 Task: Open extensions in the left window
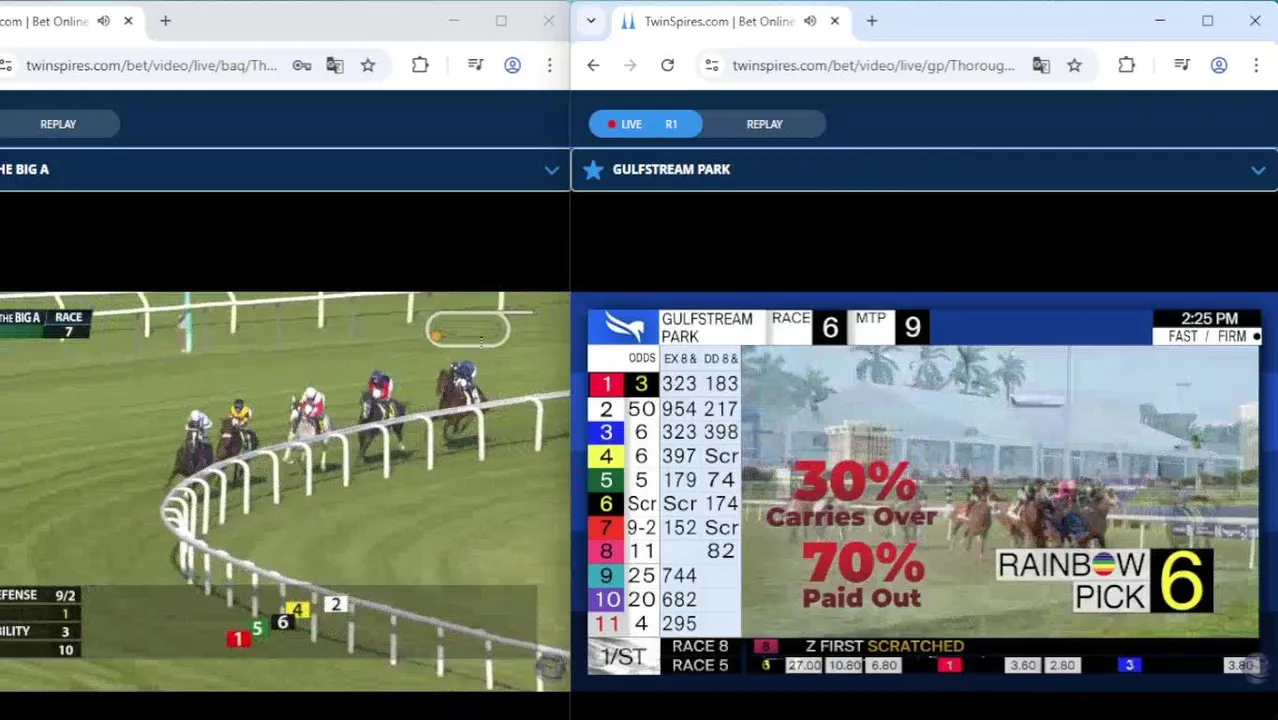pos(420,65)
